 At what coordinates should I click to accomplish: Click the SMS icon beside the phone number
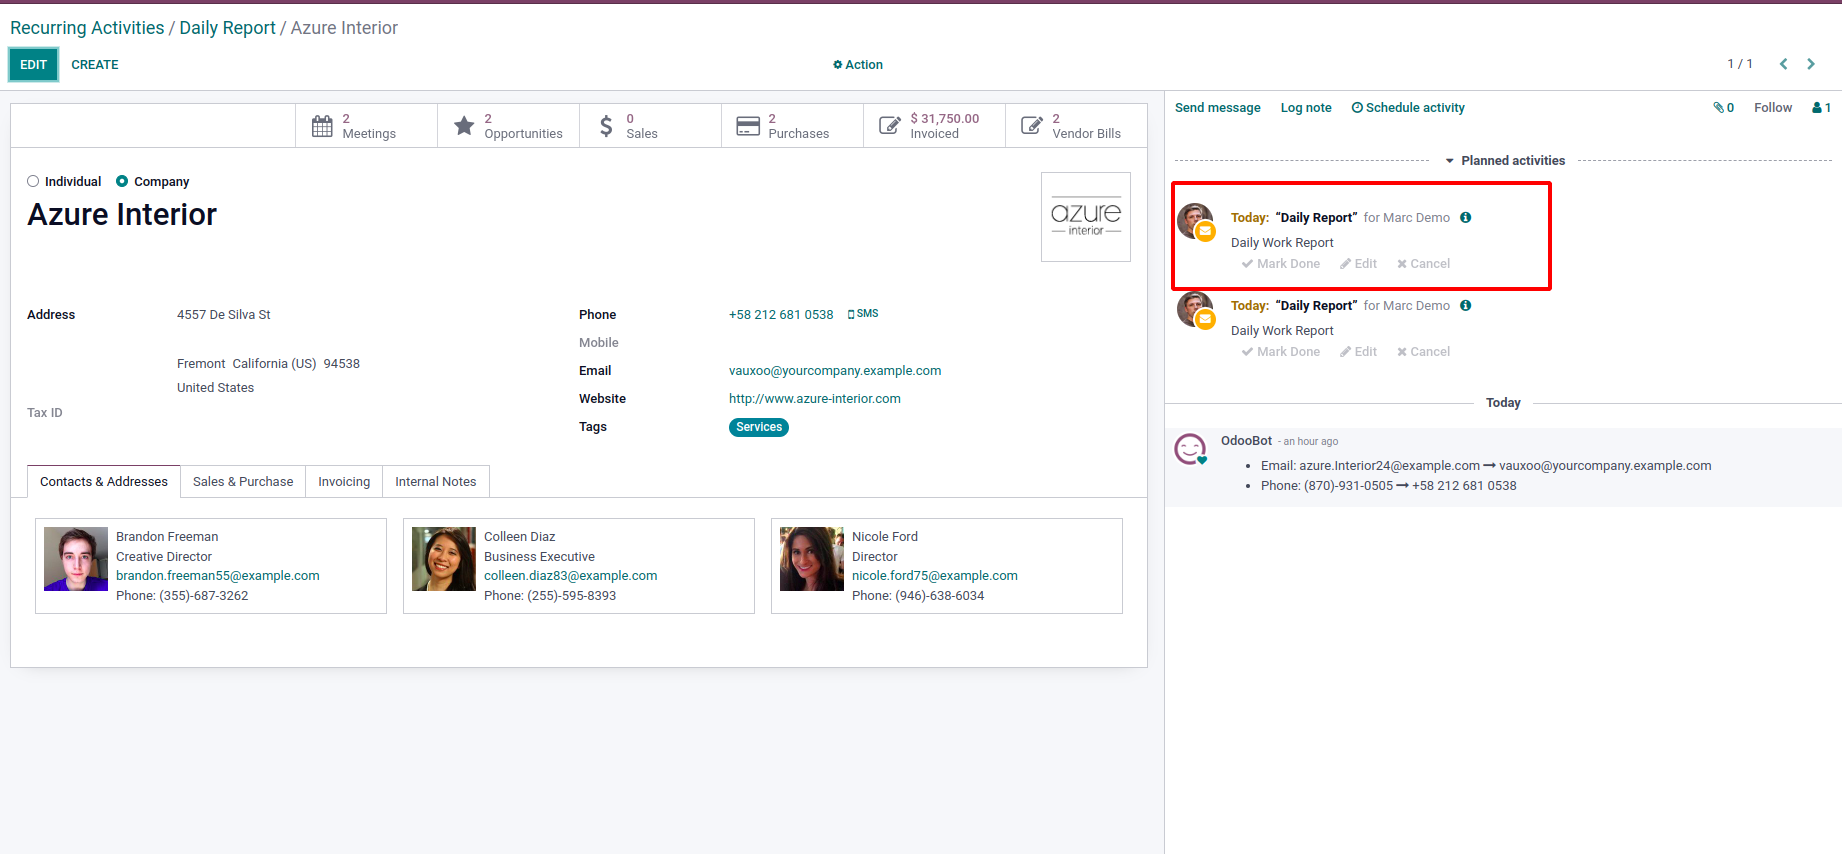tap(863, 314)
